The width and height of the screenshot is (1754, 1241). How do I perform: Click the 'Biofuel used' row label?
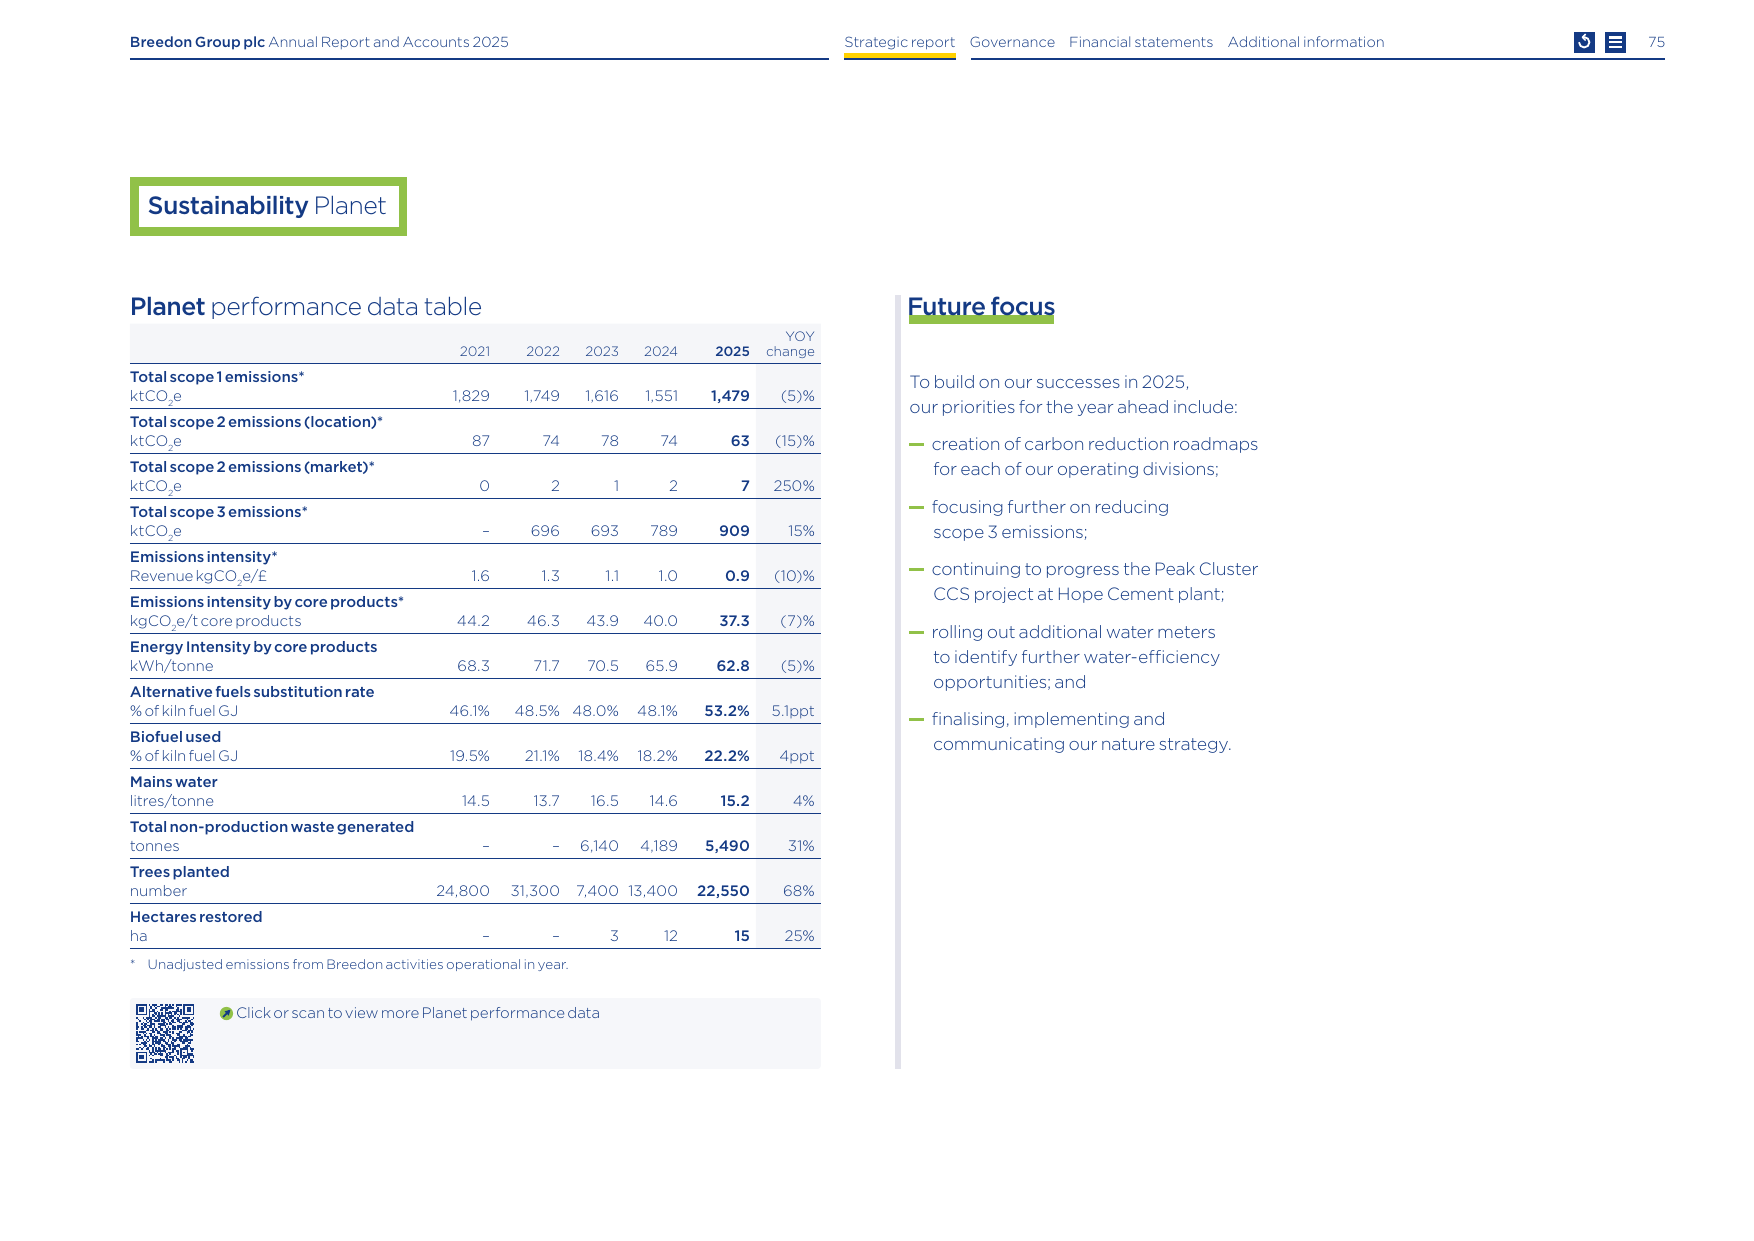pyautogui.click(x=175, y=737)
